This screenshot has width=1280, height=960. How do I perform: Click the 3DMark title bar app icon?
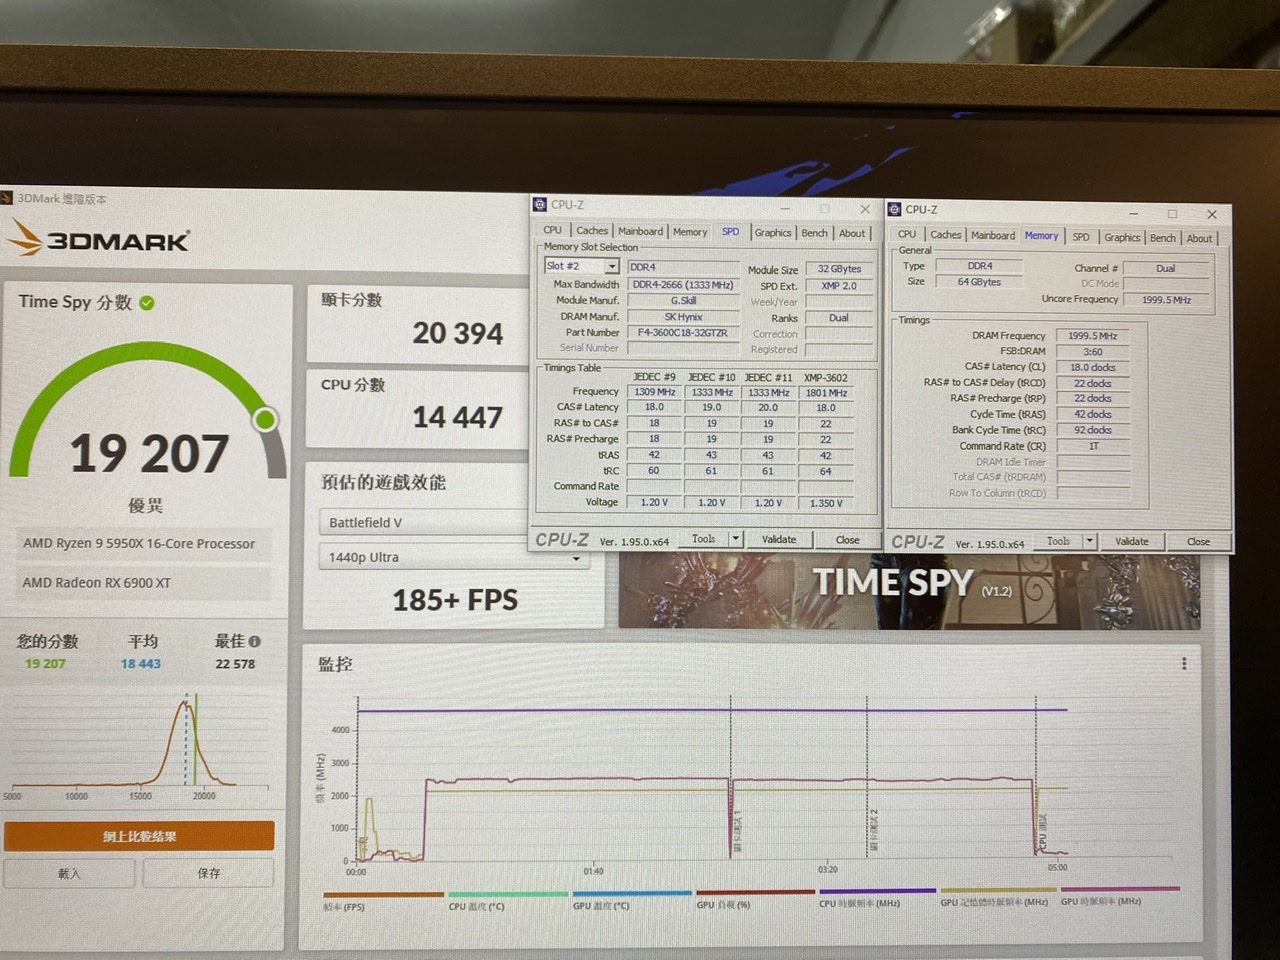[x=6, y=198]
